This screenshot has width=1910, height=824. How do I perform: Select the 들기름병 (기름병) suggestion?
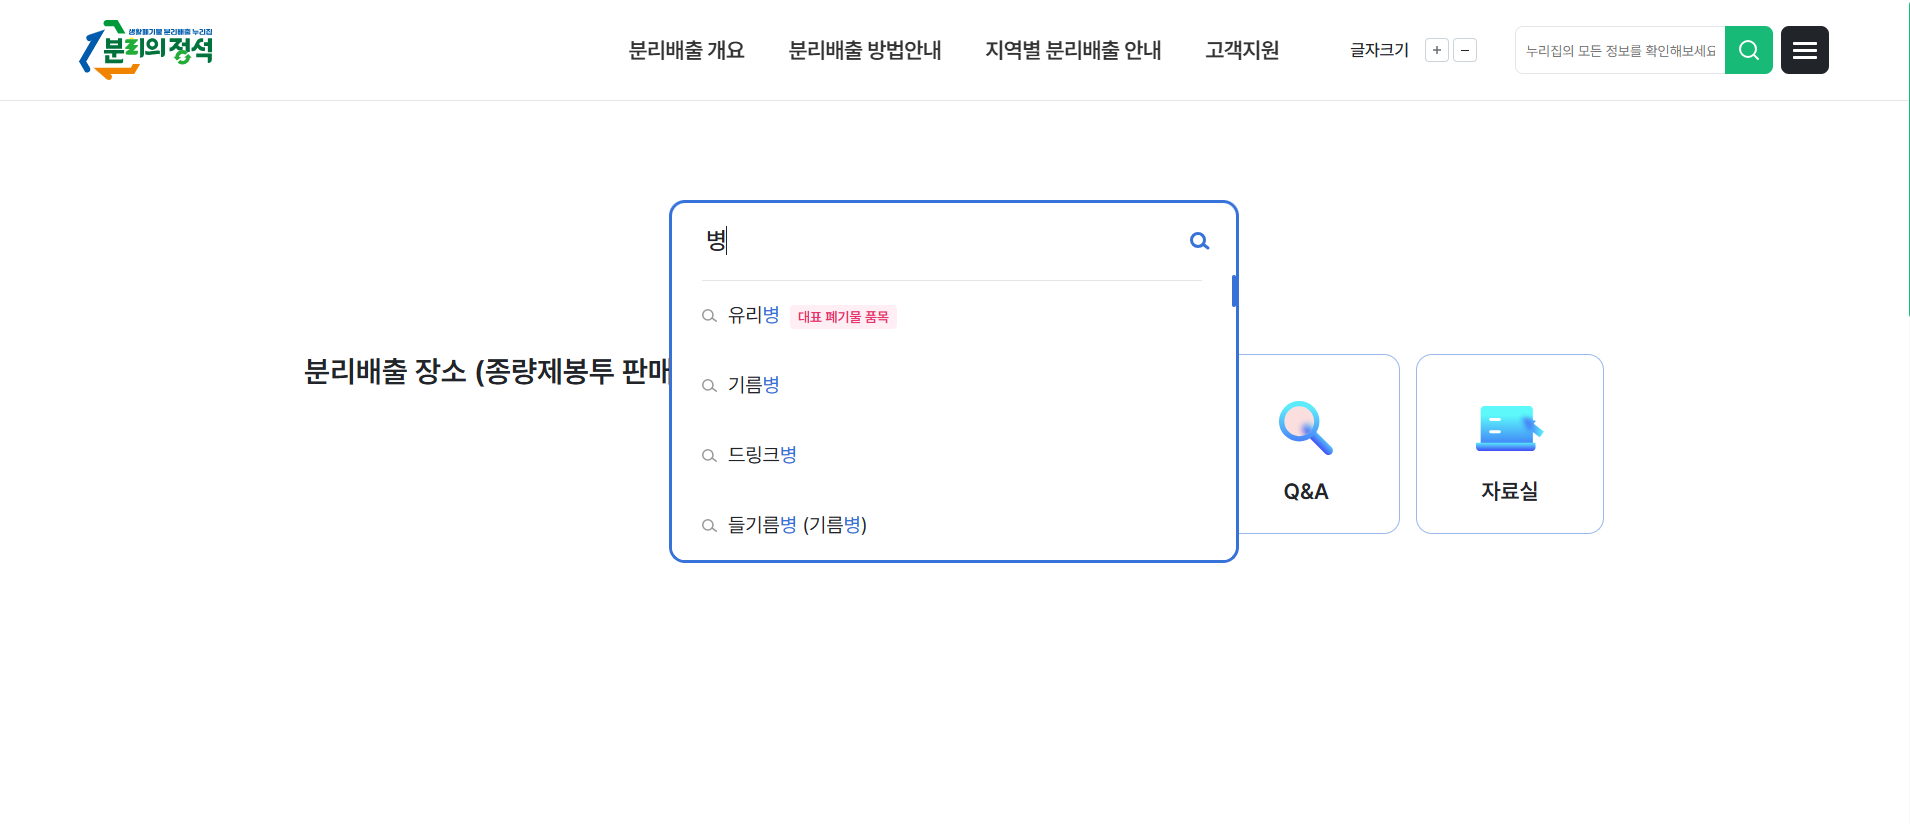click(x=797, y=525)
